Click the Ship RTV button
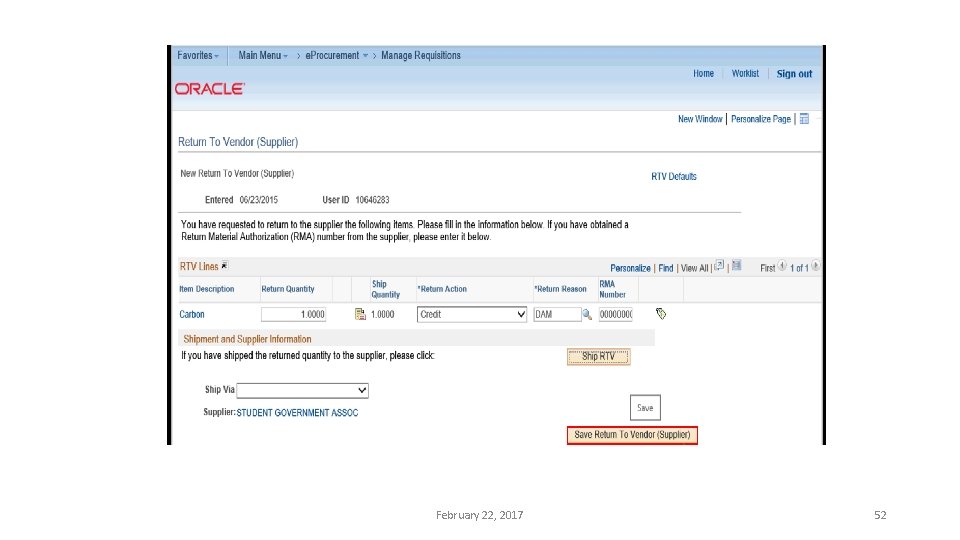This screenshot has height=540, width=960. tap(598, 356)
